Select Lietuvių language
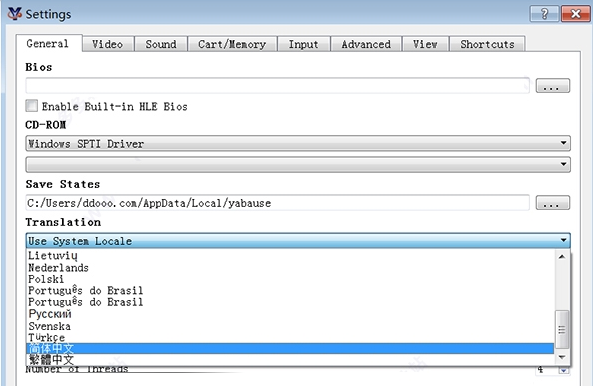Viewport: 593px width, 386px height. coord(290,256)
